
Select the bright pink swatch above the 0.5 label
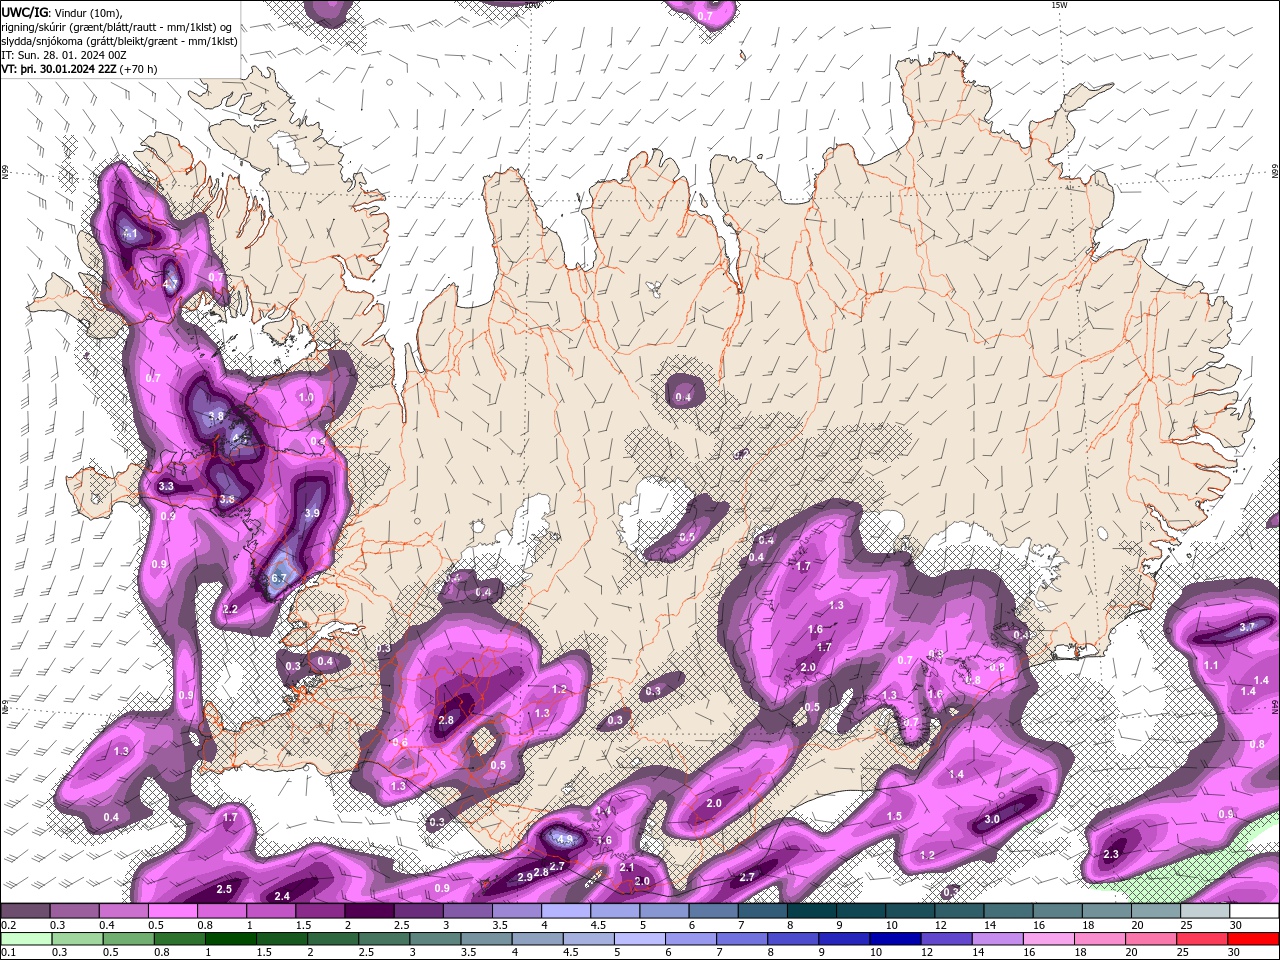(172, 911)
